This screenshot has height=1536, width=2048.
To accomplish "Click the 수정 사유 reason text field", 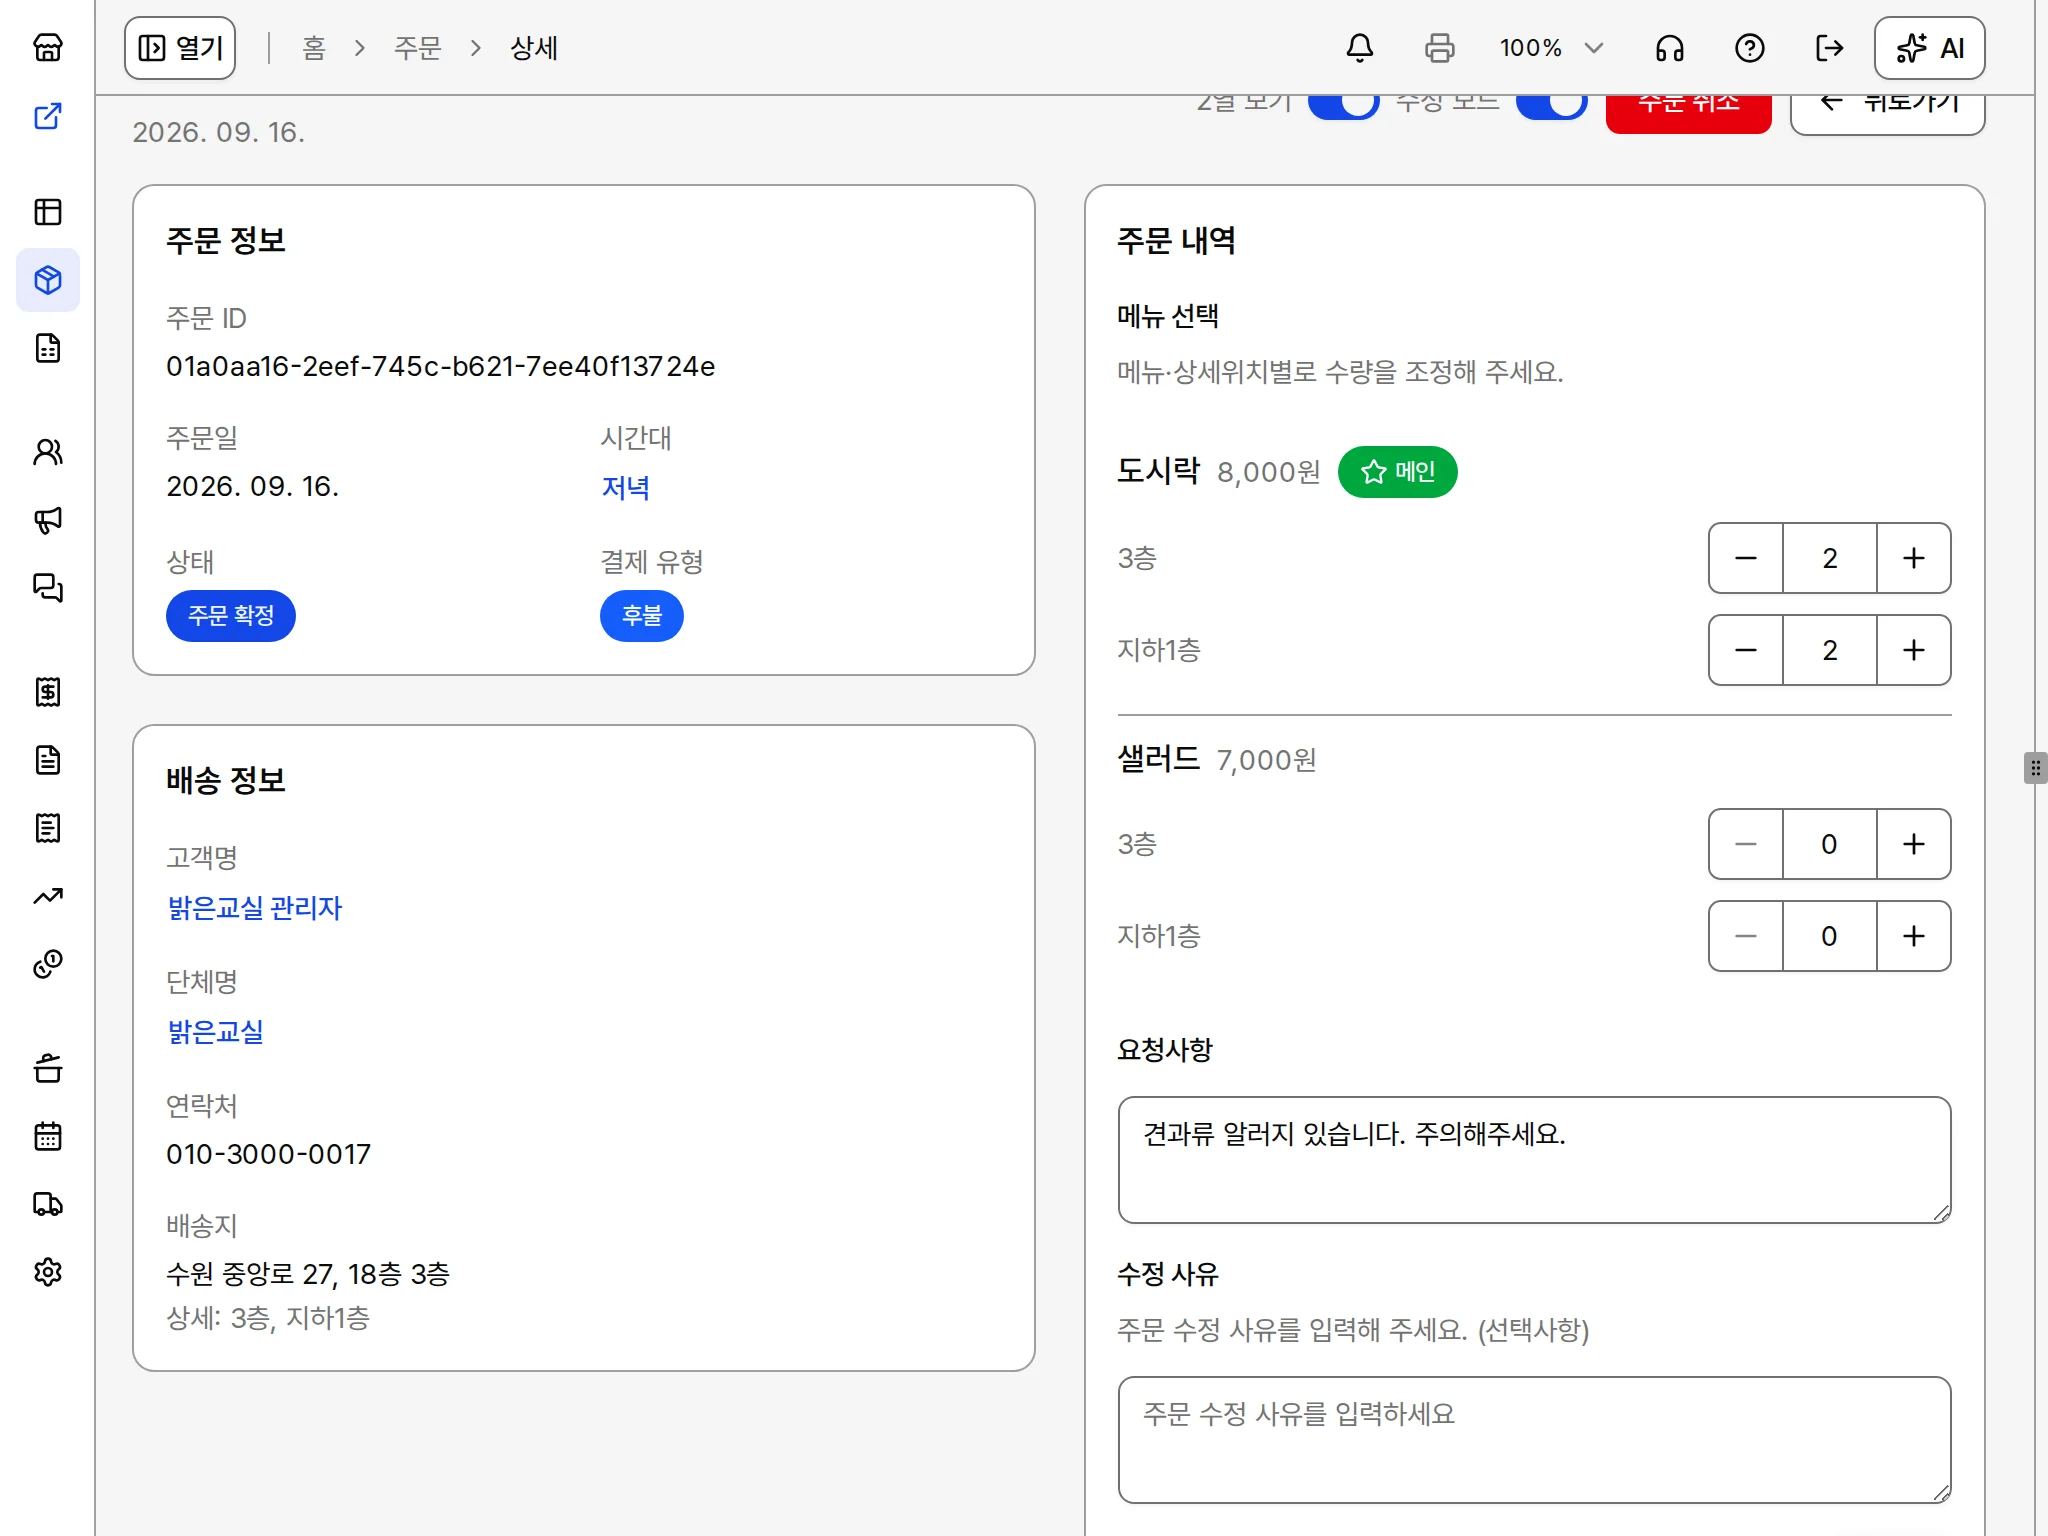I will [x=1534, y=1440].
